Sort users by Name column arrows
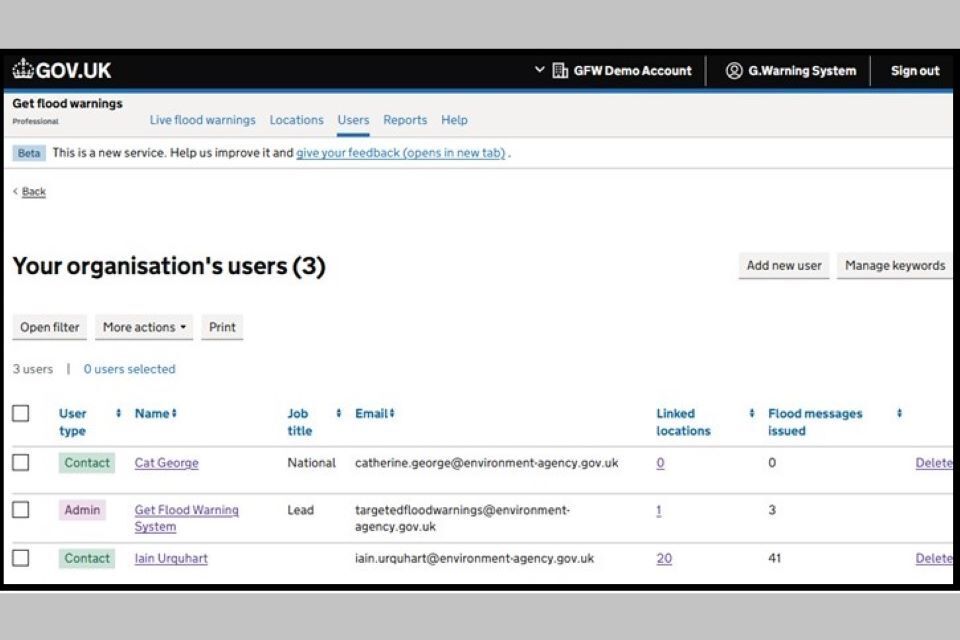The image size is (960, 640). coord(174,414)
